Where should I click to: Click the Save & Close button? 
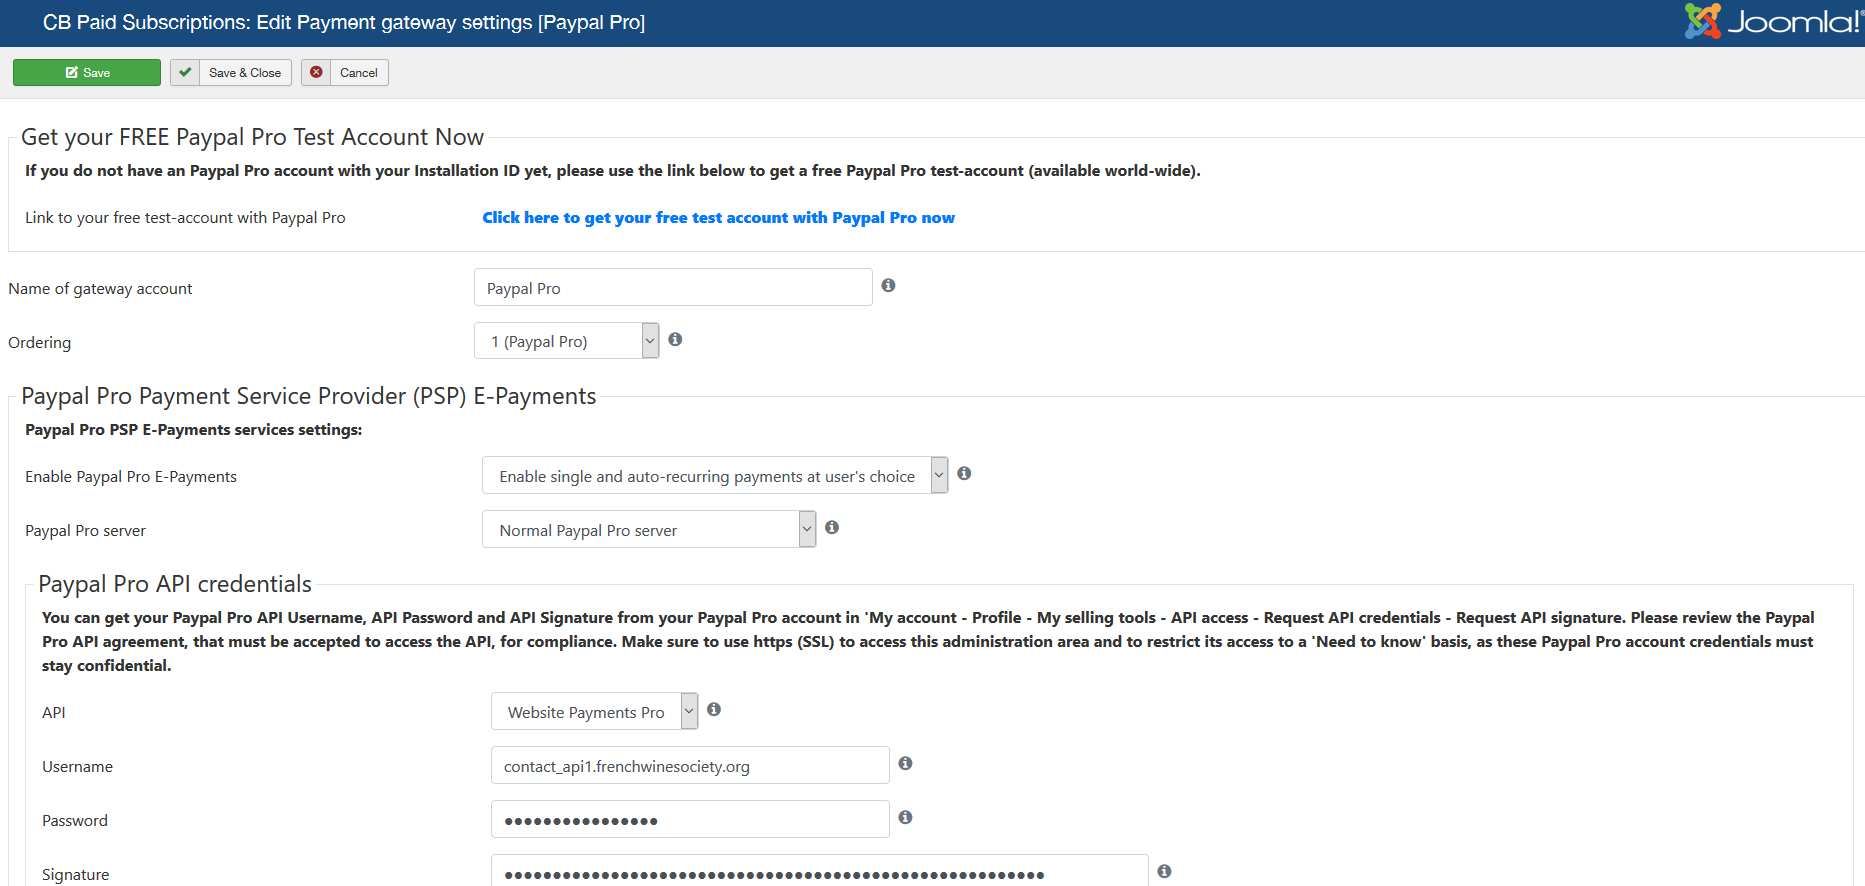tap(231, 73)
